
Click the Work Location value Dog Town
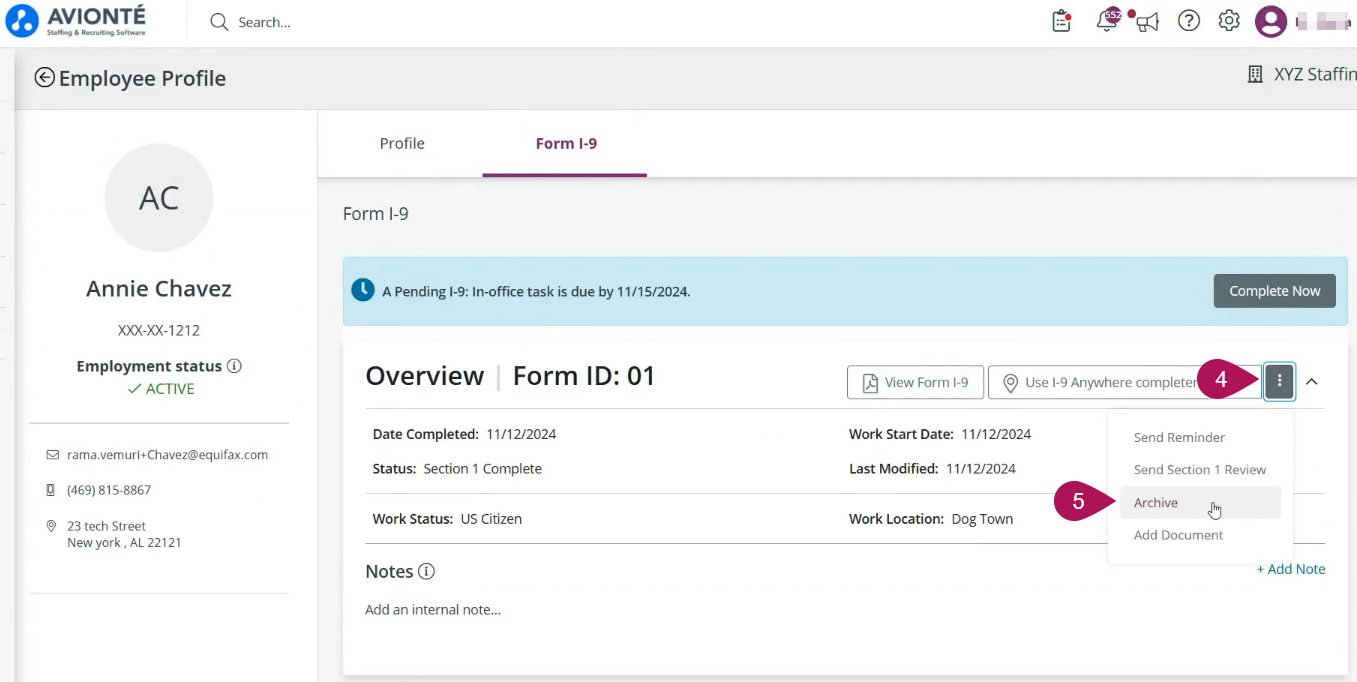pos(982,519)
